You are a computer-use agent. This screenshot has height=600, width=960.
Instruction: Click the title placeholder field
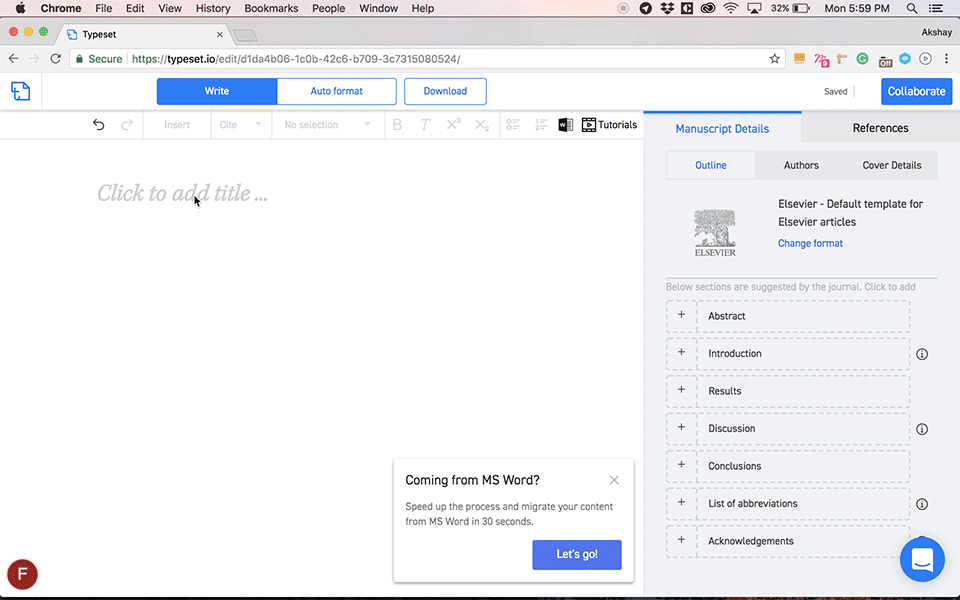pos(182,193)
